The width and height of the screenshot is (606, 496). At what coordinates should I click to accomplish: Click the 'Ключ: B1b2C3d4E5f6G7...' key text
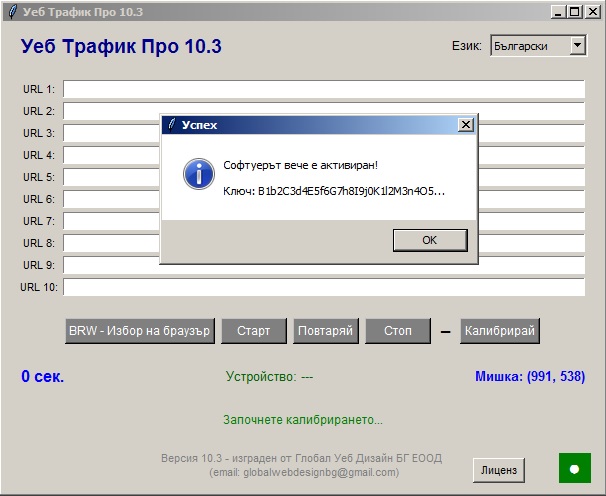[334, 191]
